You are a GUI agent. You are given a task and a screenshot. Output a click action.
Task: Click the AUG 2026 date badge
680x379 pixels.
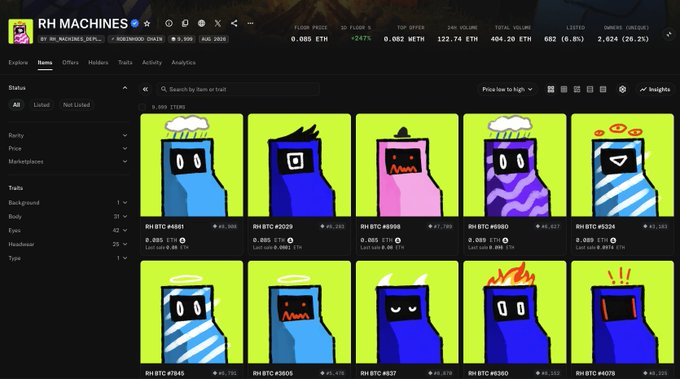coord(213,39)
